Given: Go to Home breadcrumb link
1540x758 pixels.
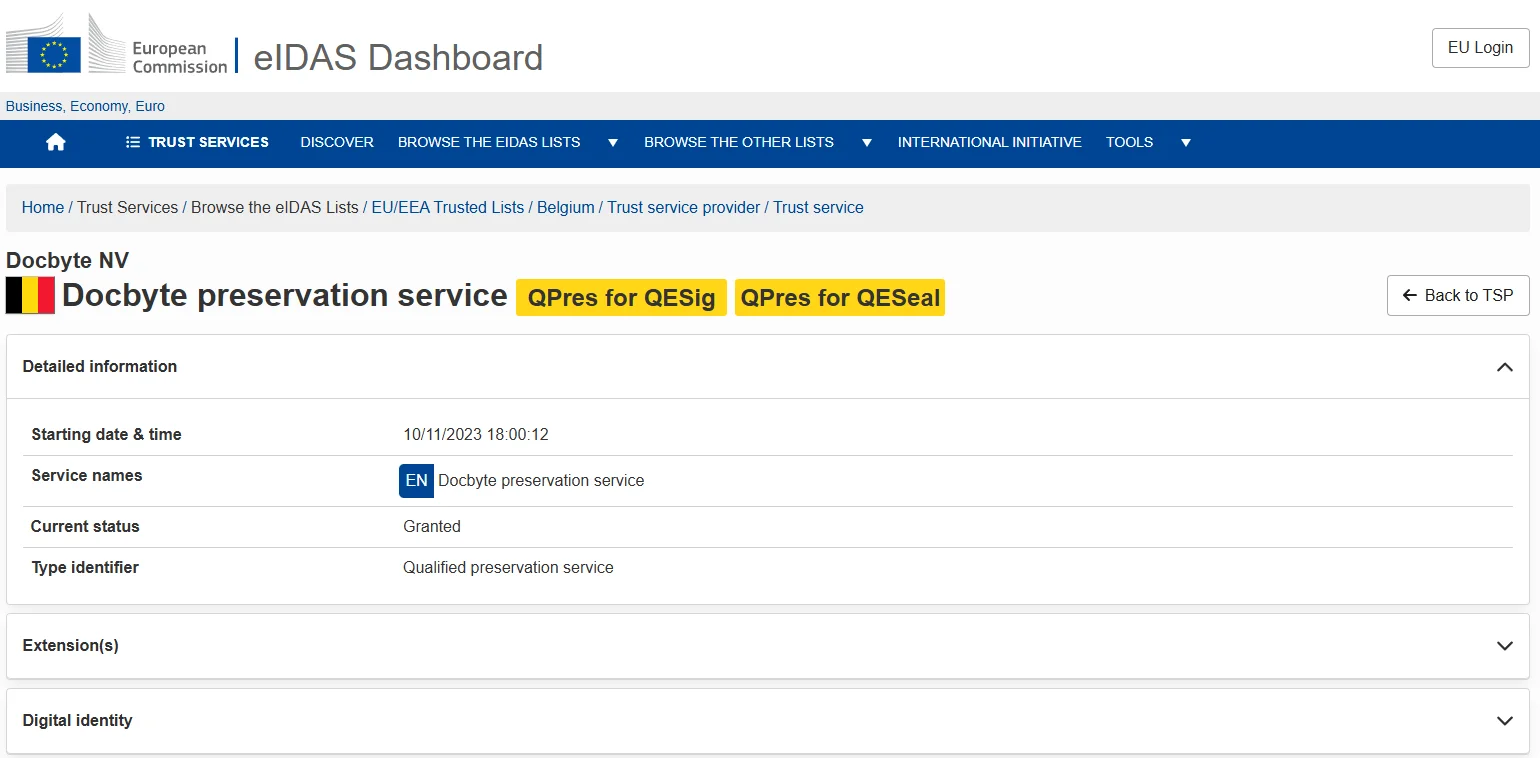Looking at the screenshot, I should click(43, 208).
